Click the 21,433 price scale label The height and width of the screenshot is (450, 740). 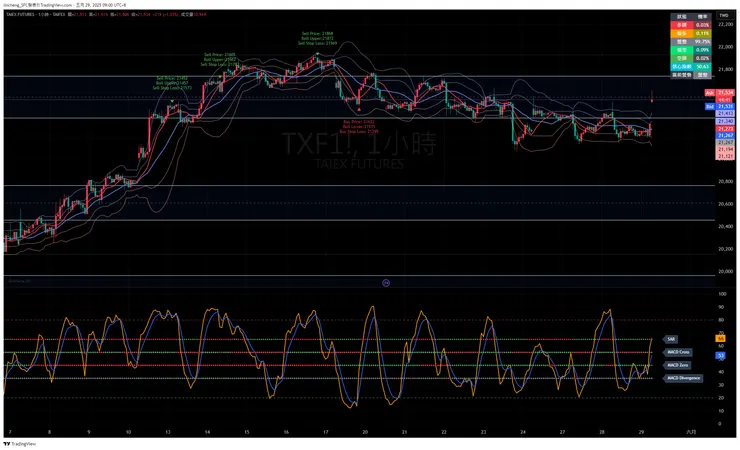725,114
